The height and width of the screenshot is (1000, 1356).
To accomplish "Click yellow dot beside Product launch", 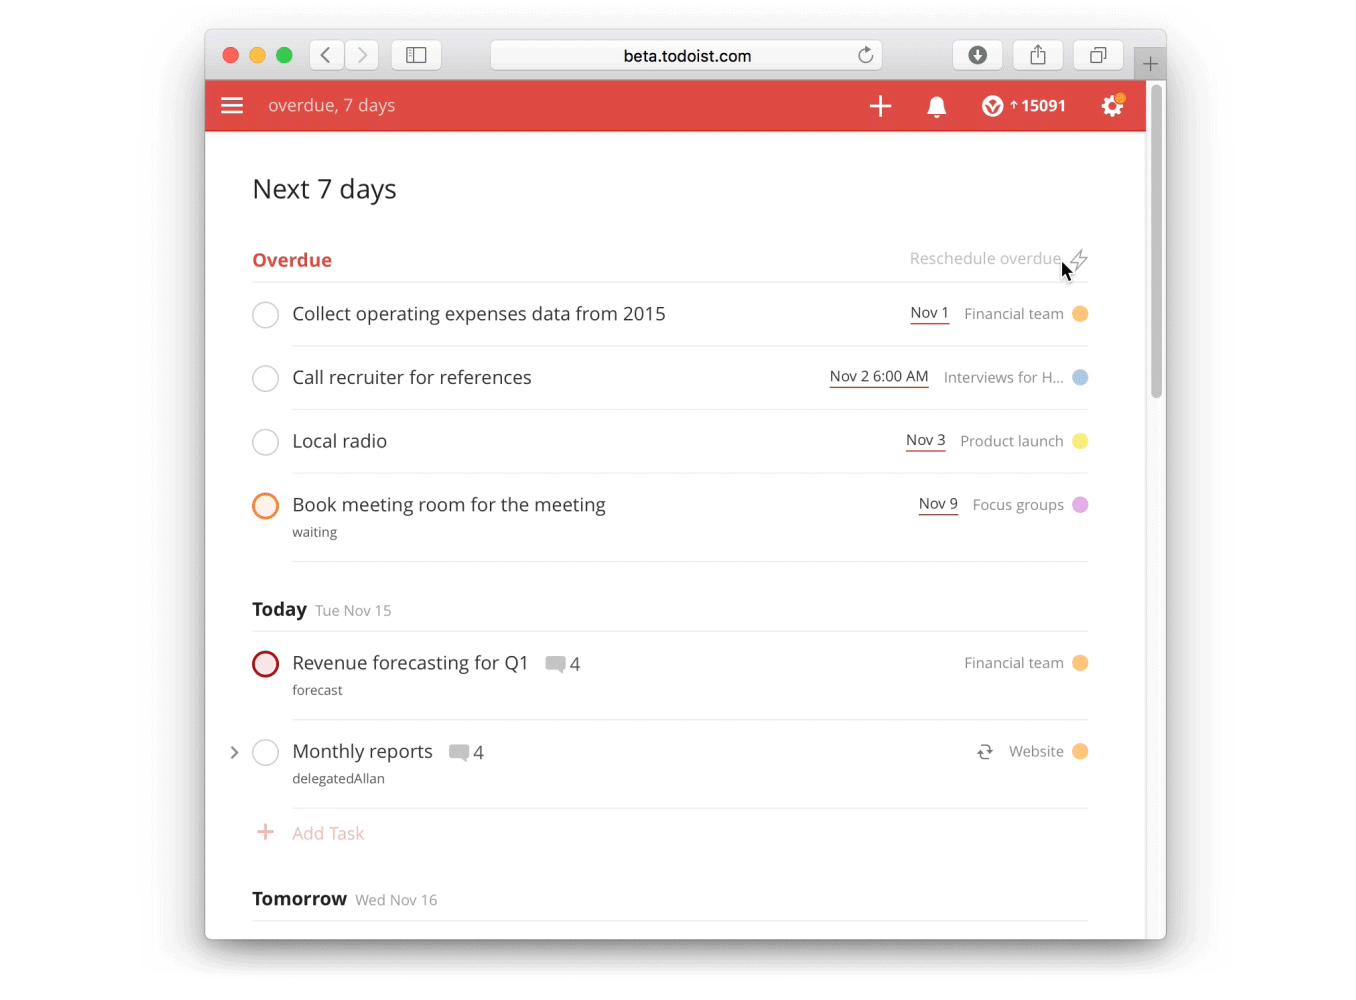I will pos(1080,441).
